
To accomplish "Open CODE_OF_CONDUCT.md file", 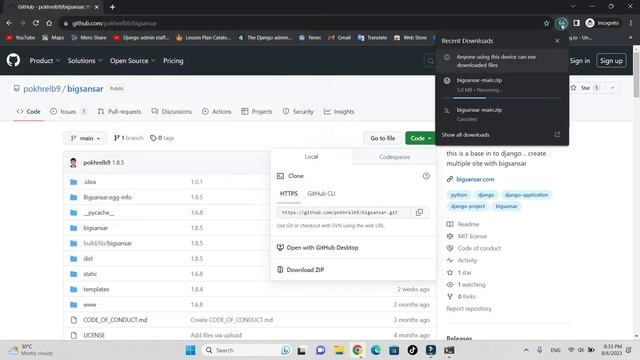I will [x=115, y=320].
